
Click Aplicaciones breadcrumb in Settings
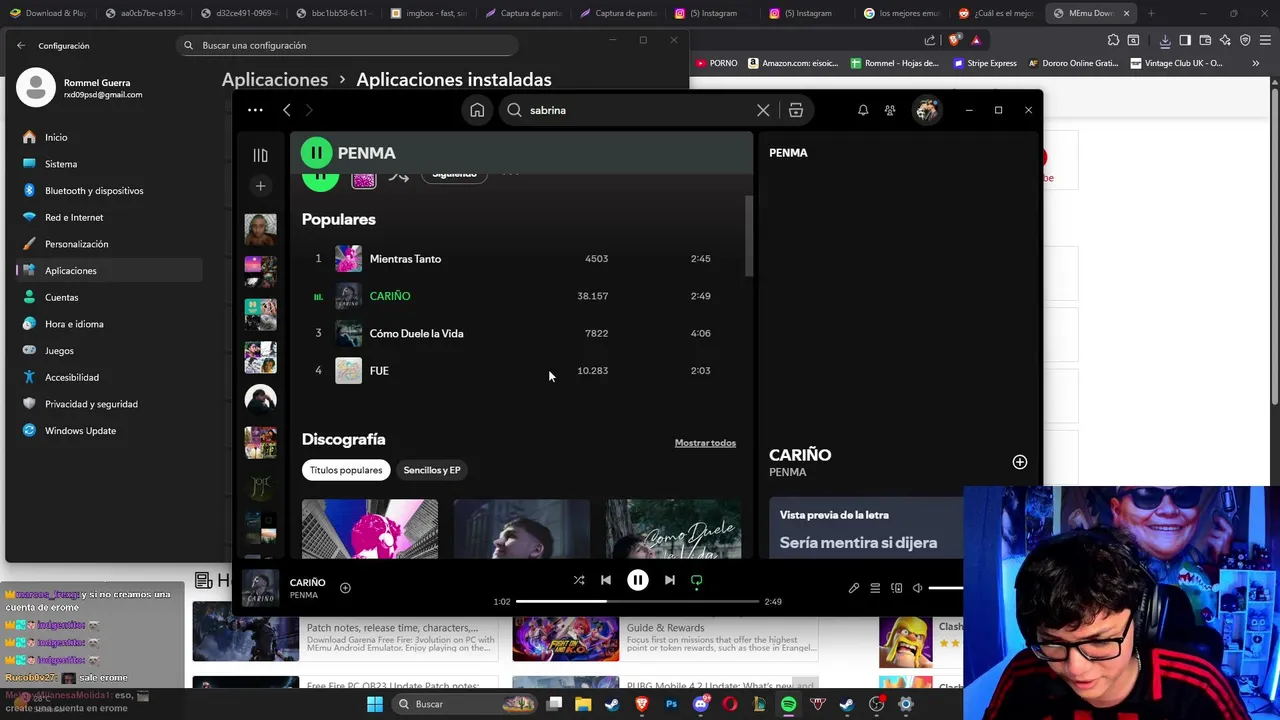(275, 80)
